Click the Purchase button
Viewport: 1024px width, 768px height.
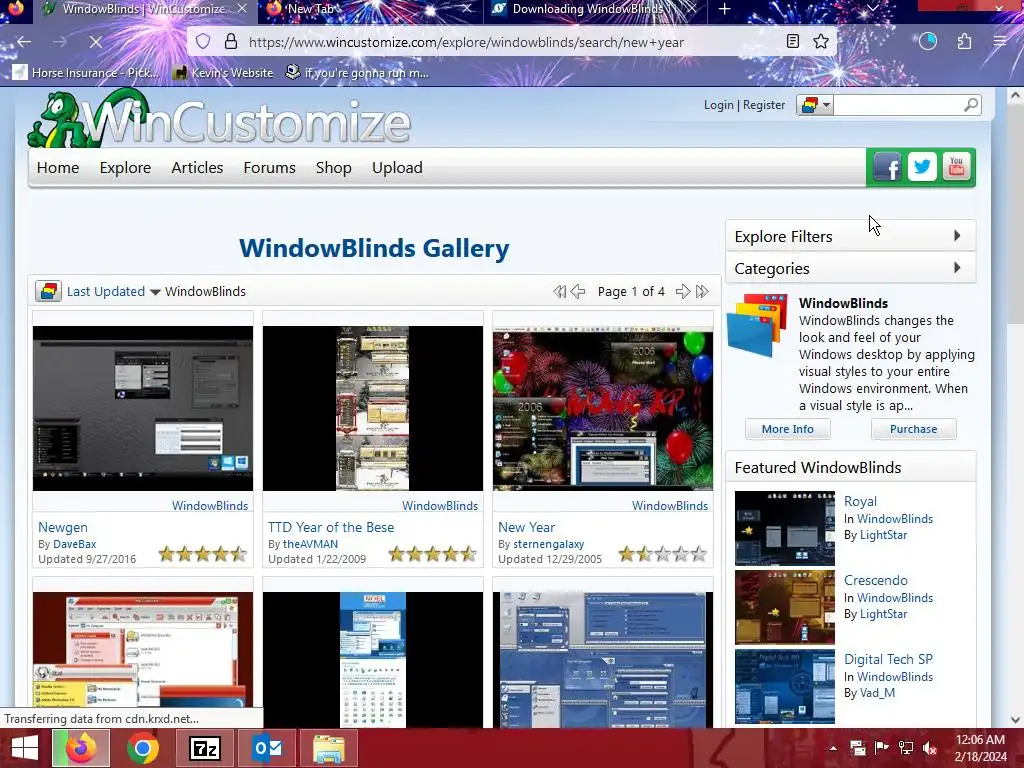point(913,429)
